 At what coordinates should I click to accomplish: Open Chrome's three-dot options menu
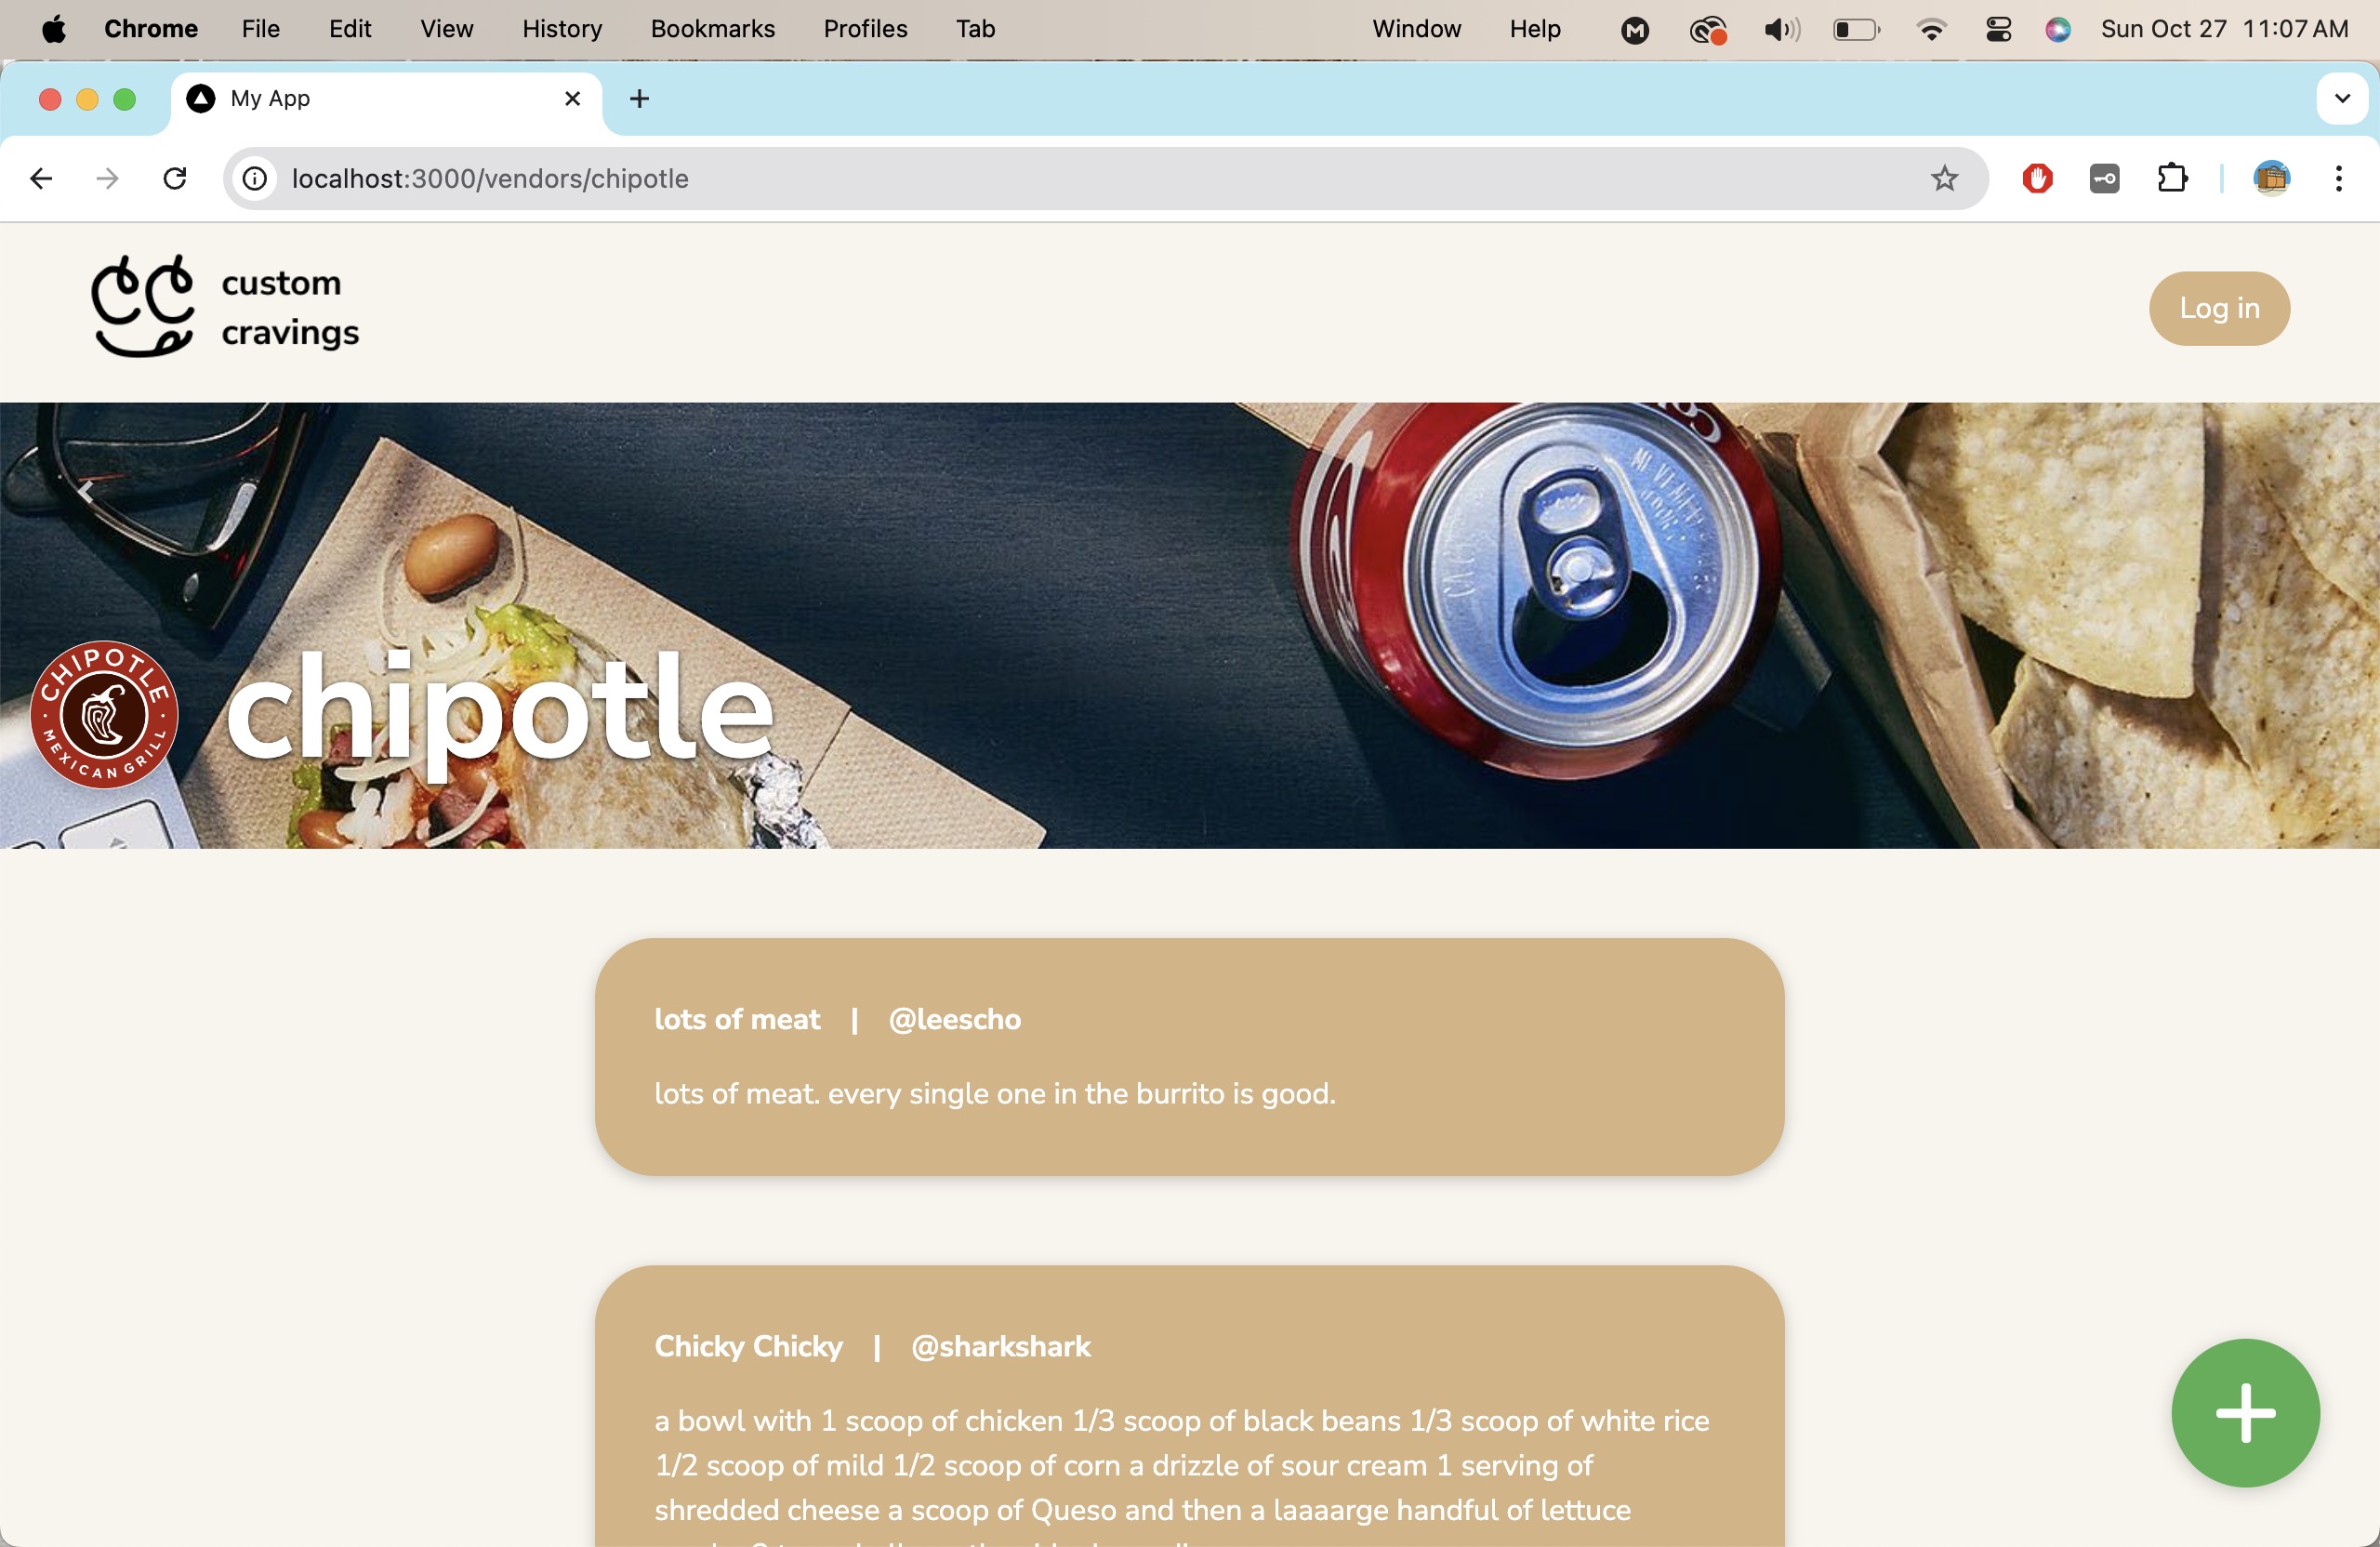[x=2338, y=179]
